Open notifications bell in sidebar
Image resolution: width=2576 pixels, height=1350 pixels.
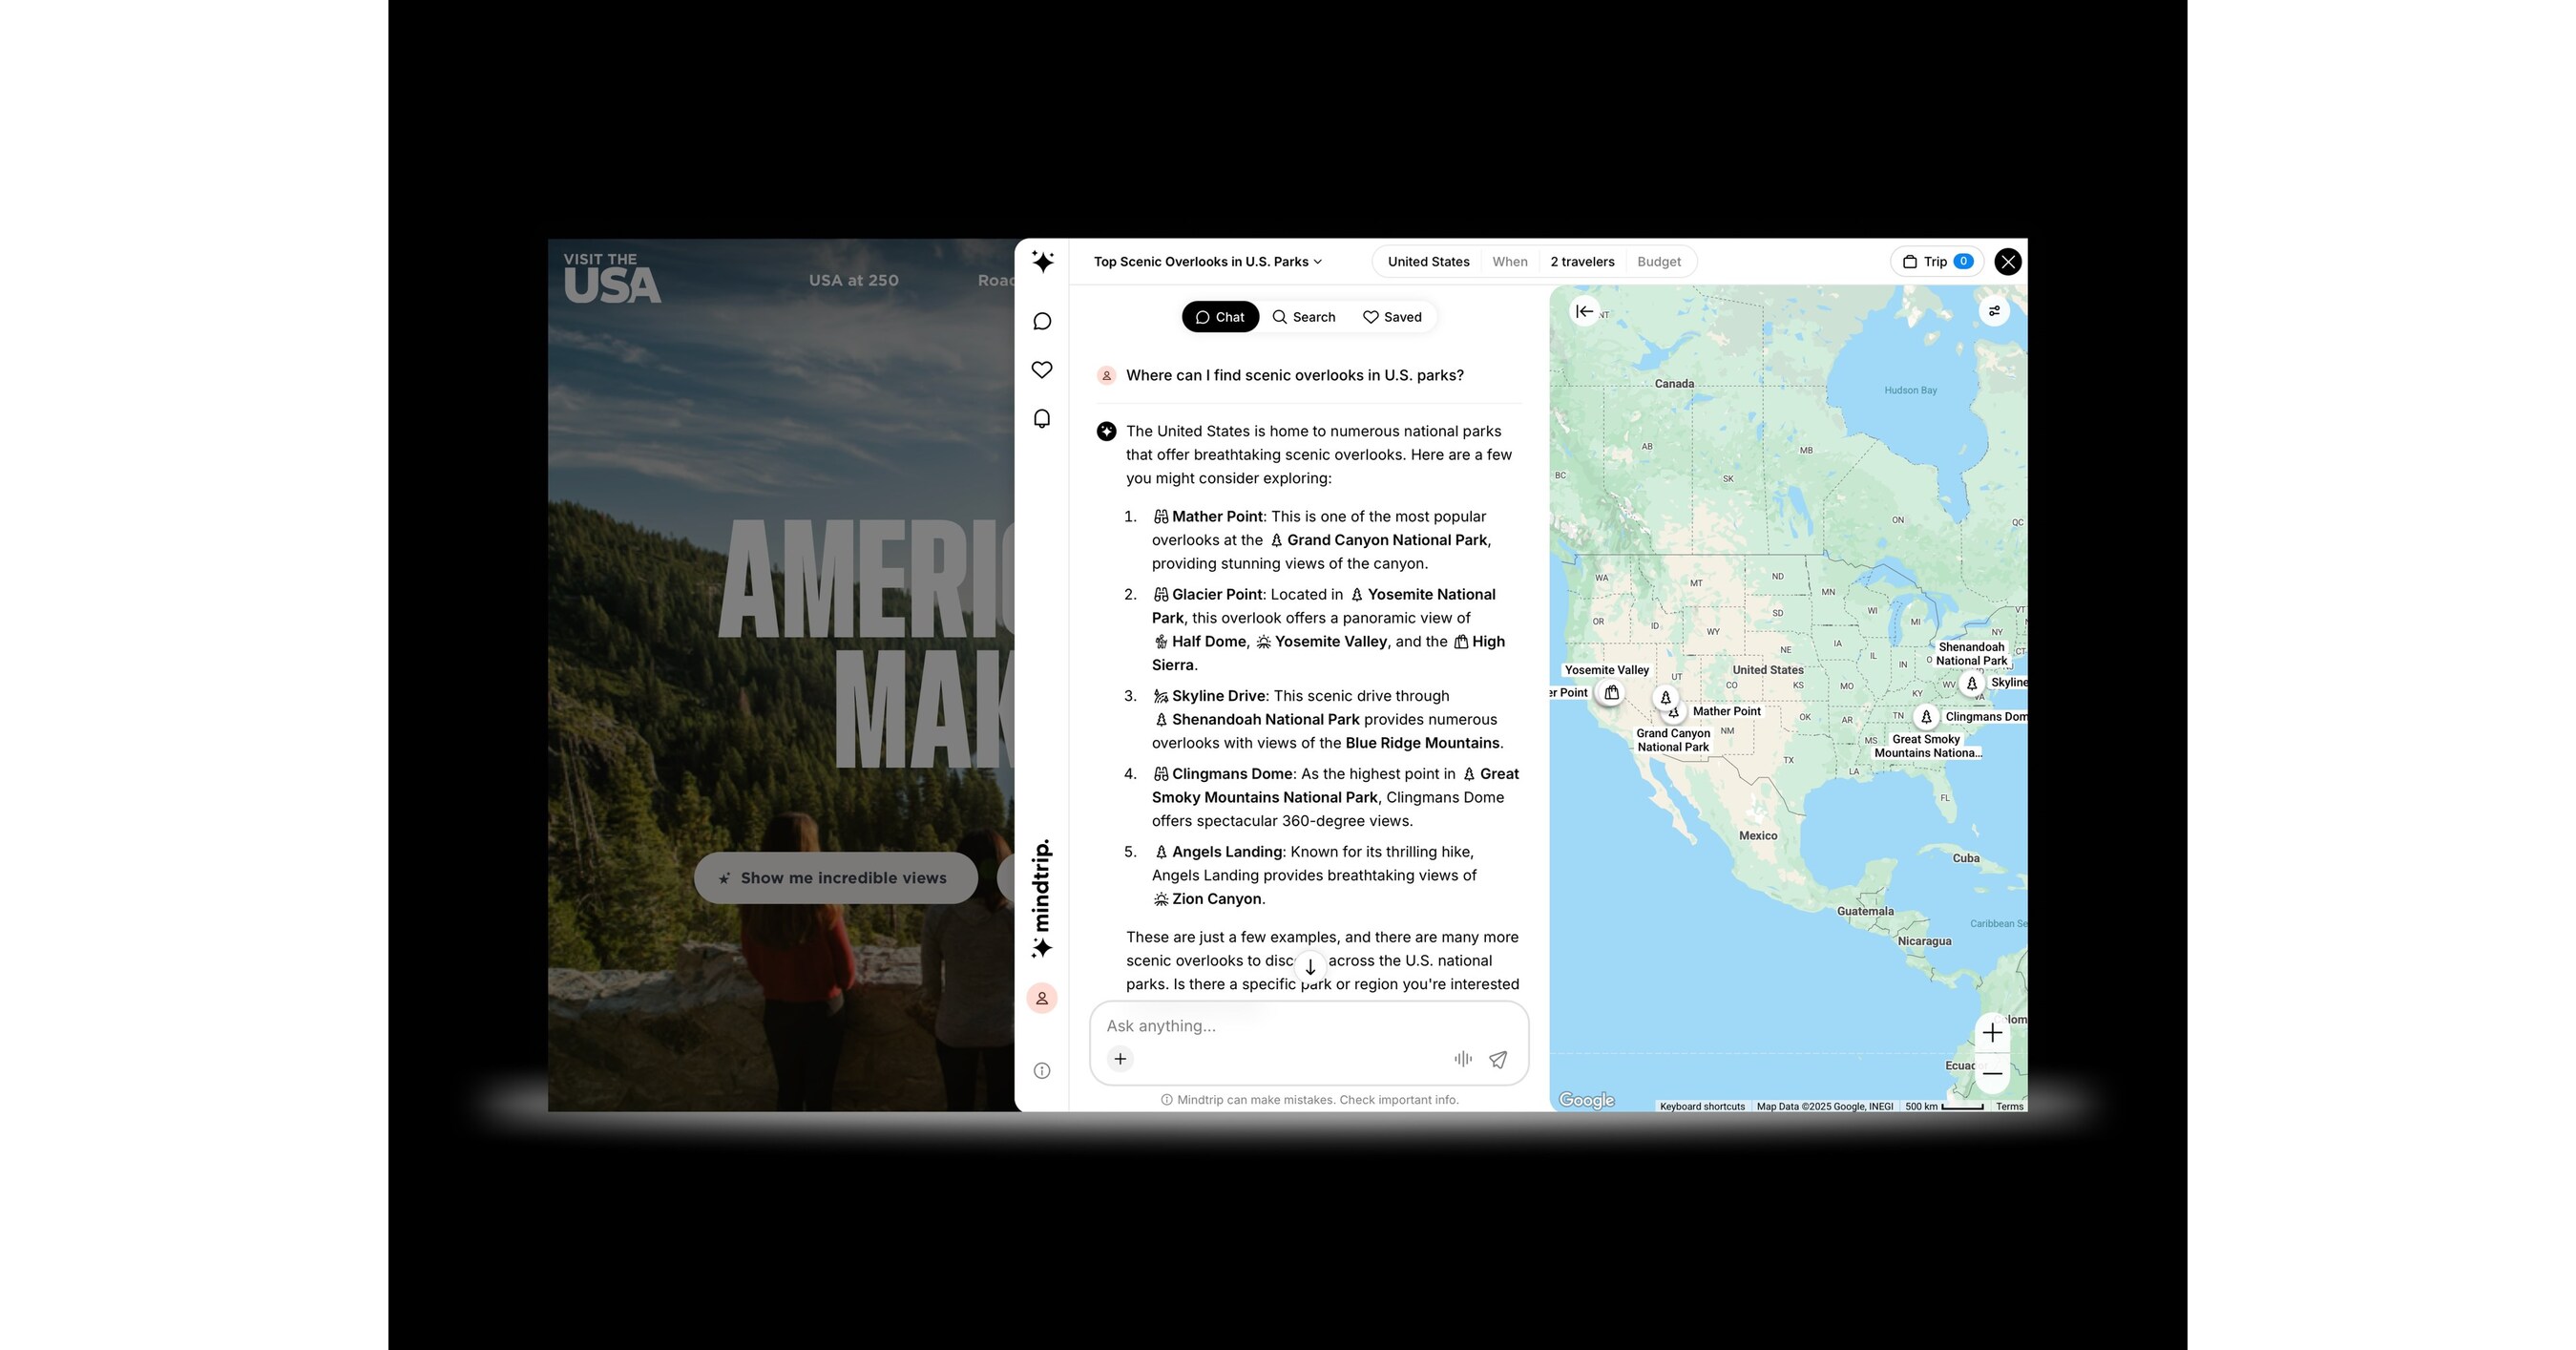coord(1042,419)
